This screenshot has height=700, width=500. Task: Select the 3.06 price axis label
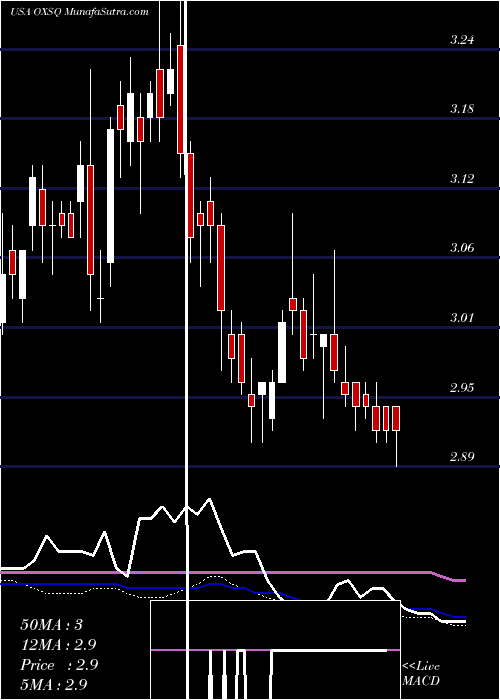tap(462, 248)
